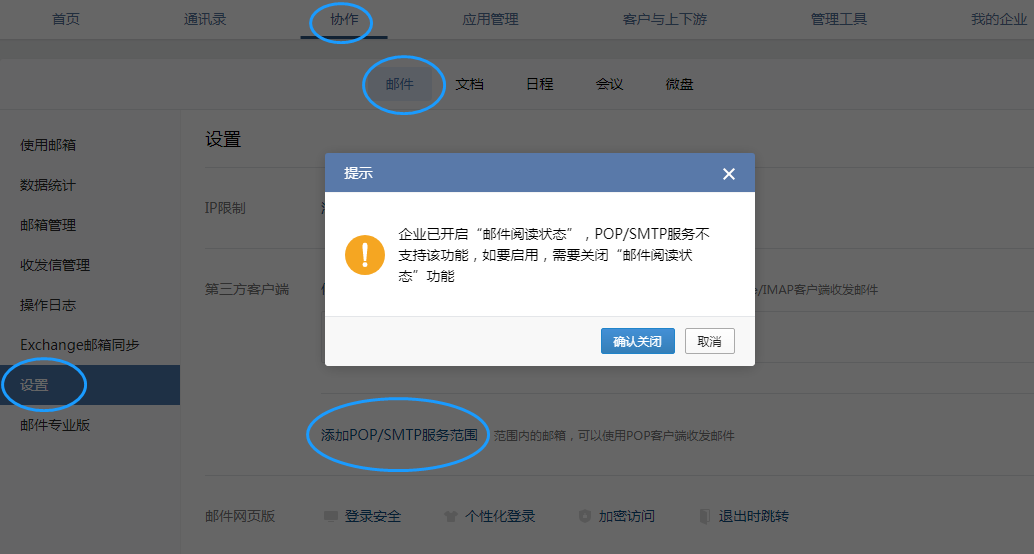The height and width of the screenshot is (554, 1034).
Task: Click the 退出时跳转 link
Action: pyautogui.click(x=754, y=516)
